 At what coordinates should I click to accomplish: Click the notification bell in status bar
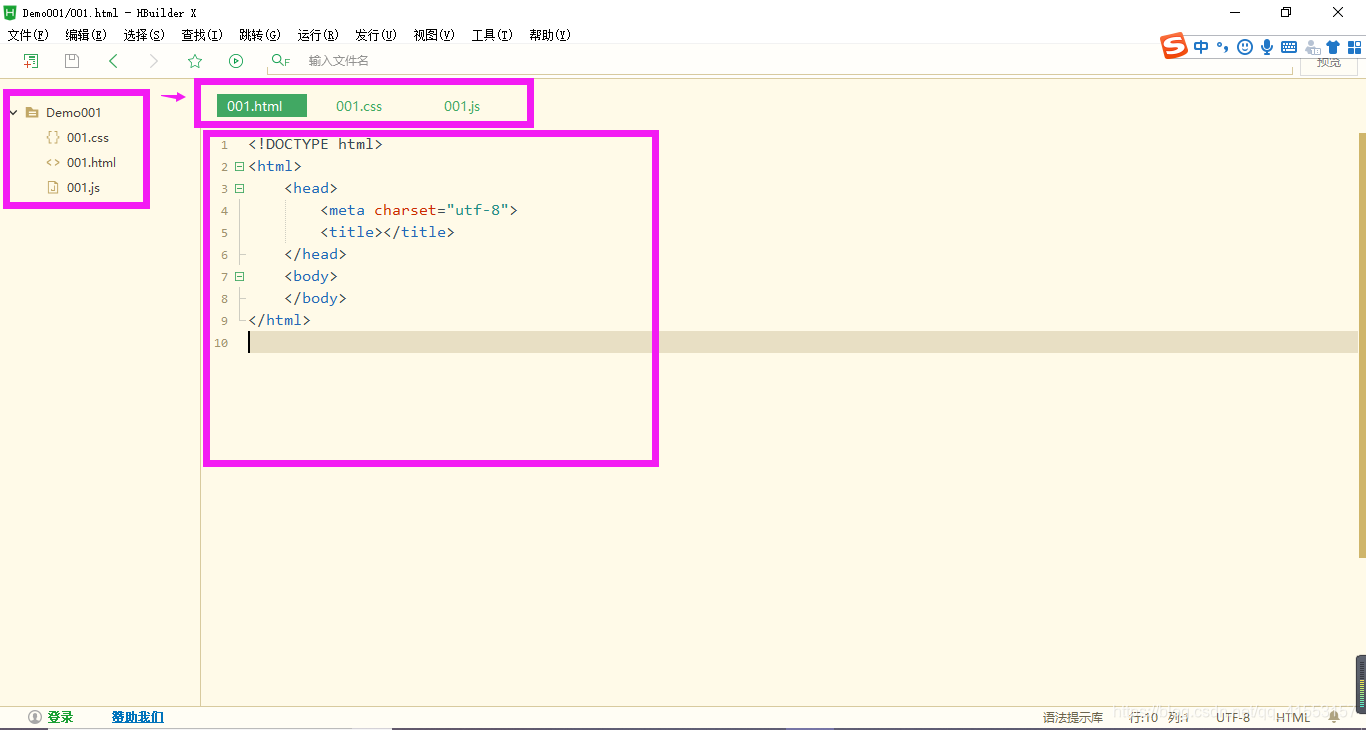pos(1334,717)
